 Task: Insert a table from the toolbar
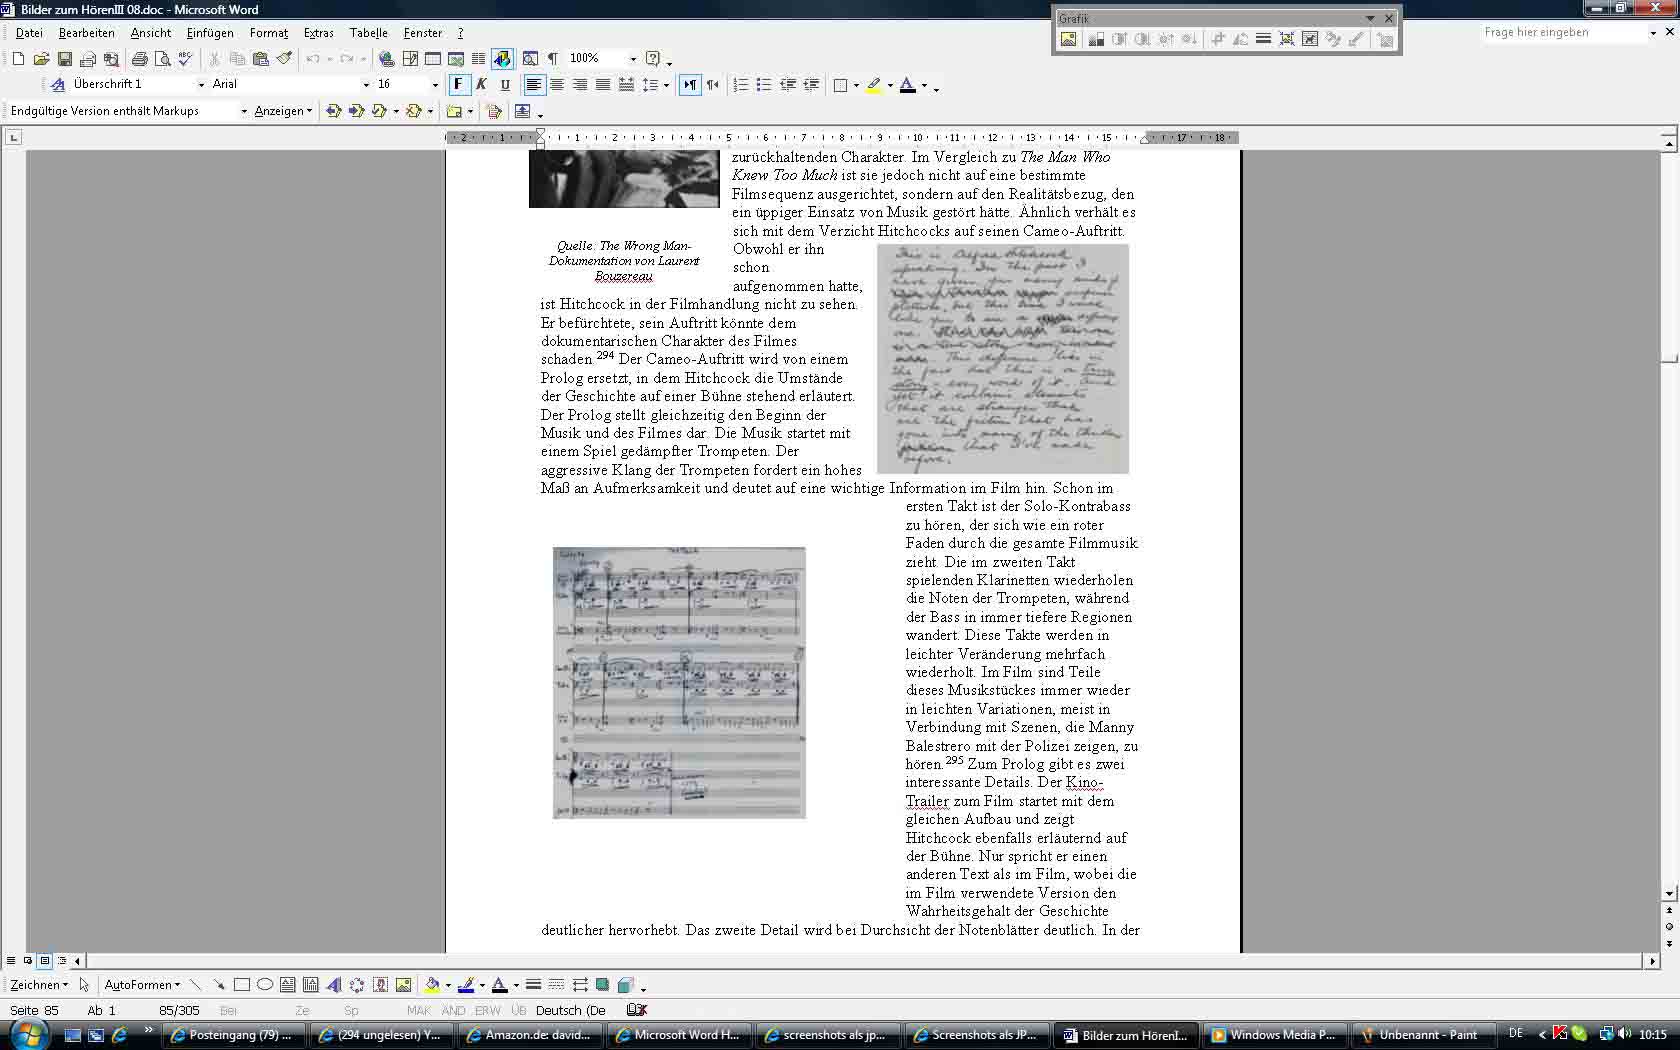tap(432, 59)
